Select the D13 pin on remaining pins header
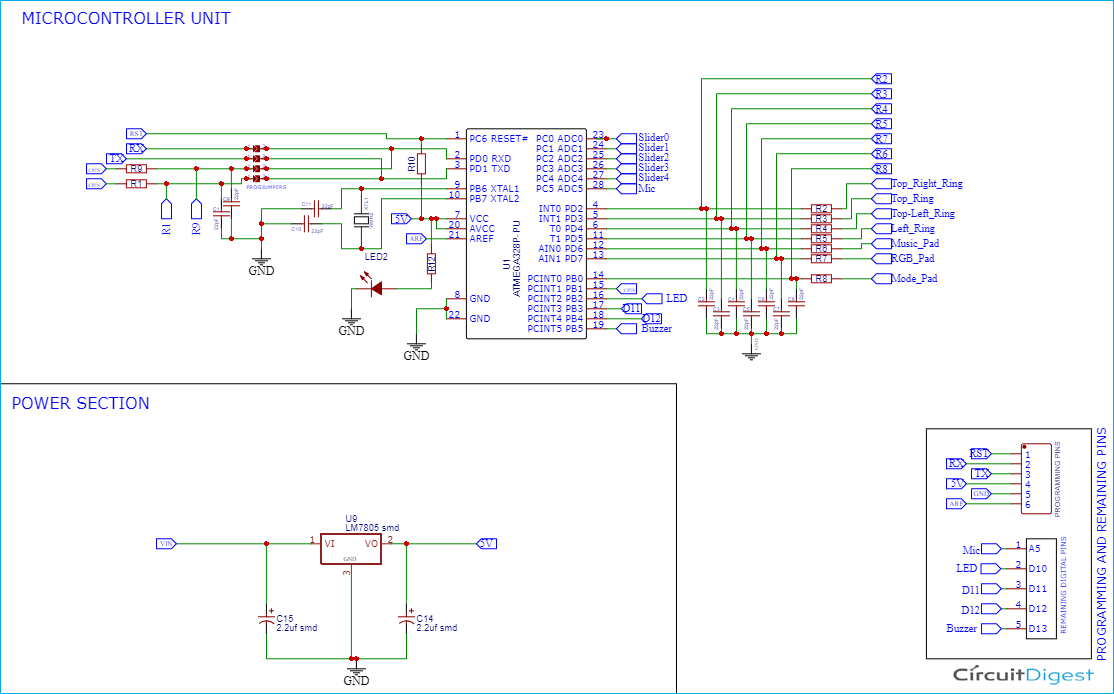Viewport: 1114px width, 694px height. click(1037, 628)
